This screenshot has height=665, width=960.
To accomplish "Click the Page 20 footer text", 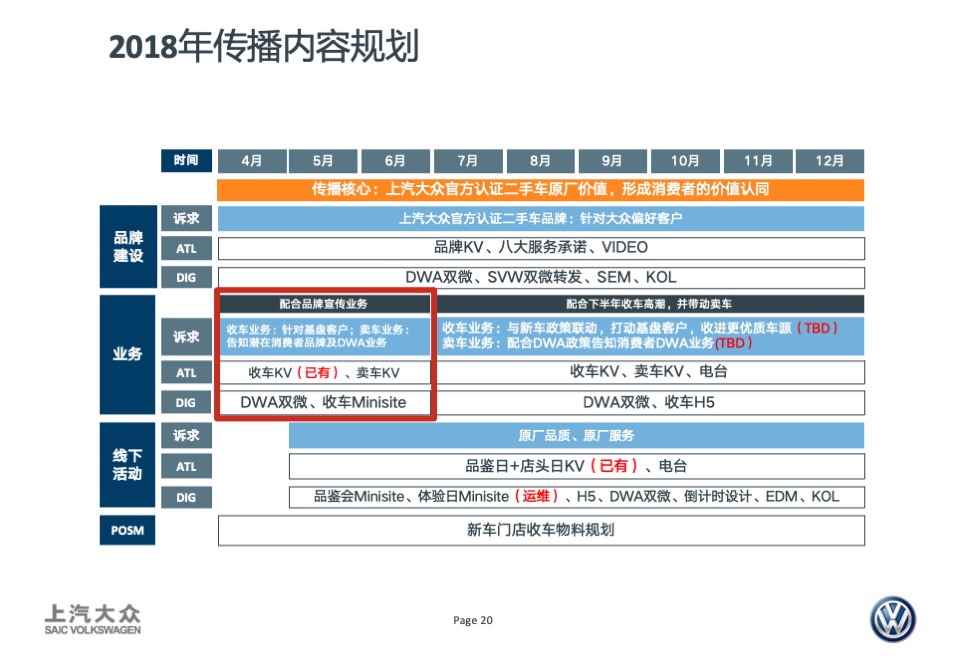I will point(471,620).
